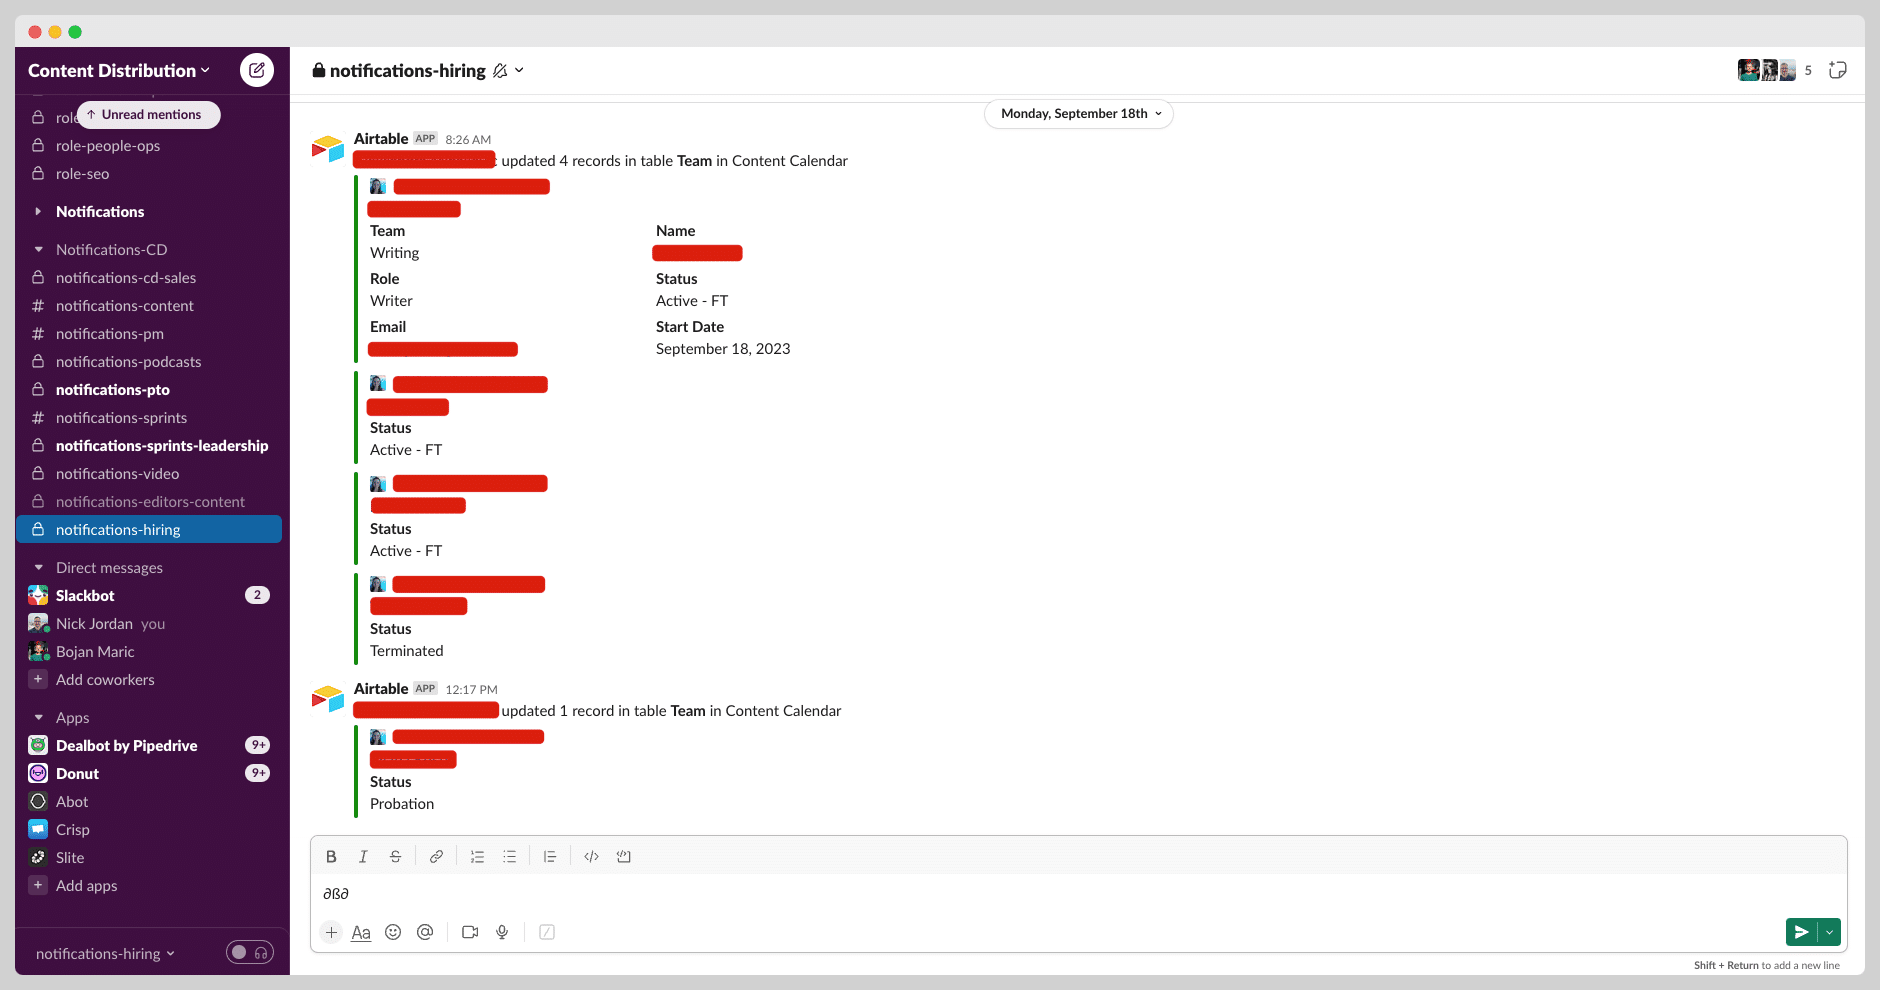Click the 12:17 PM message timestamp
This screenshot has width=1880, height=990.
pos(471,690)
